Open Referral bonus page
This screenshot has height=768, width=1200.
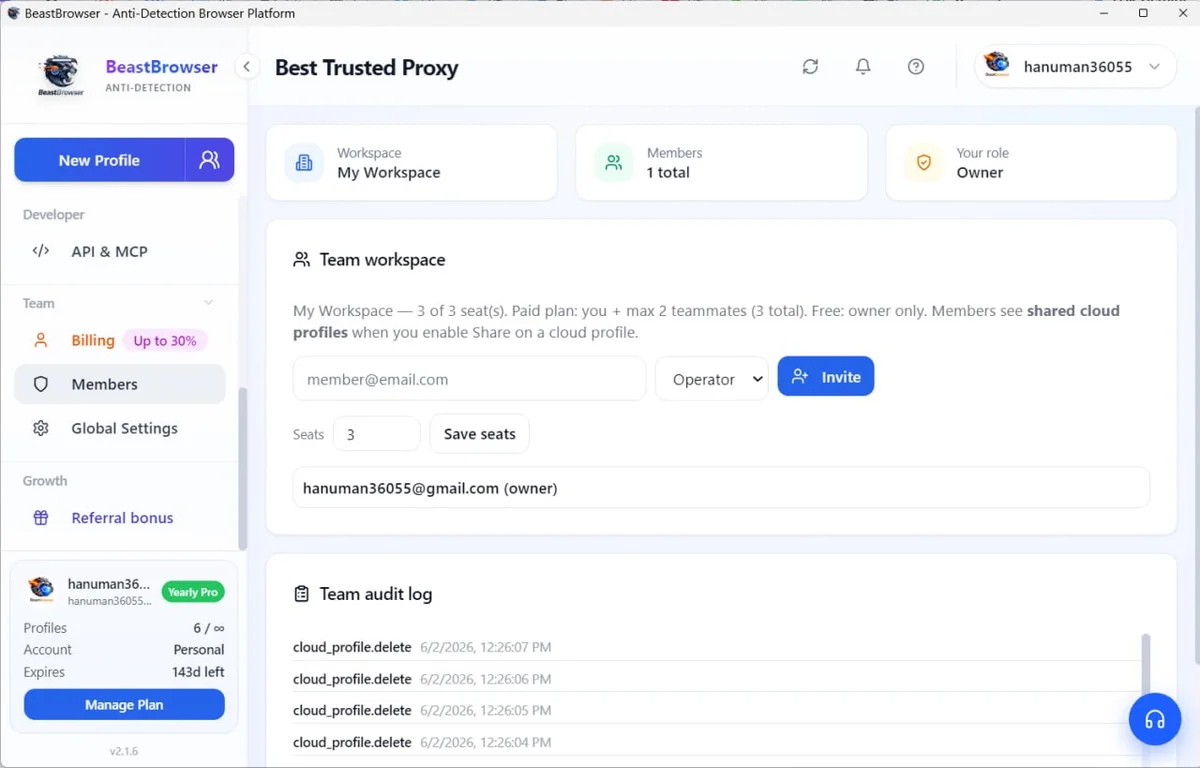[120, 518]
